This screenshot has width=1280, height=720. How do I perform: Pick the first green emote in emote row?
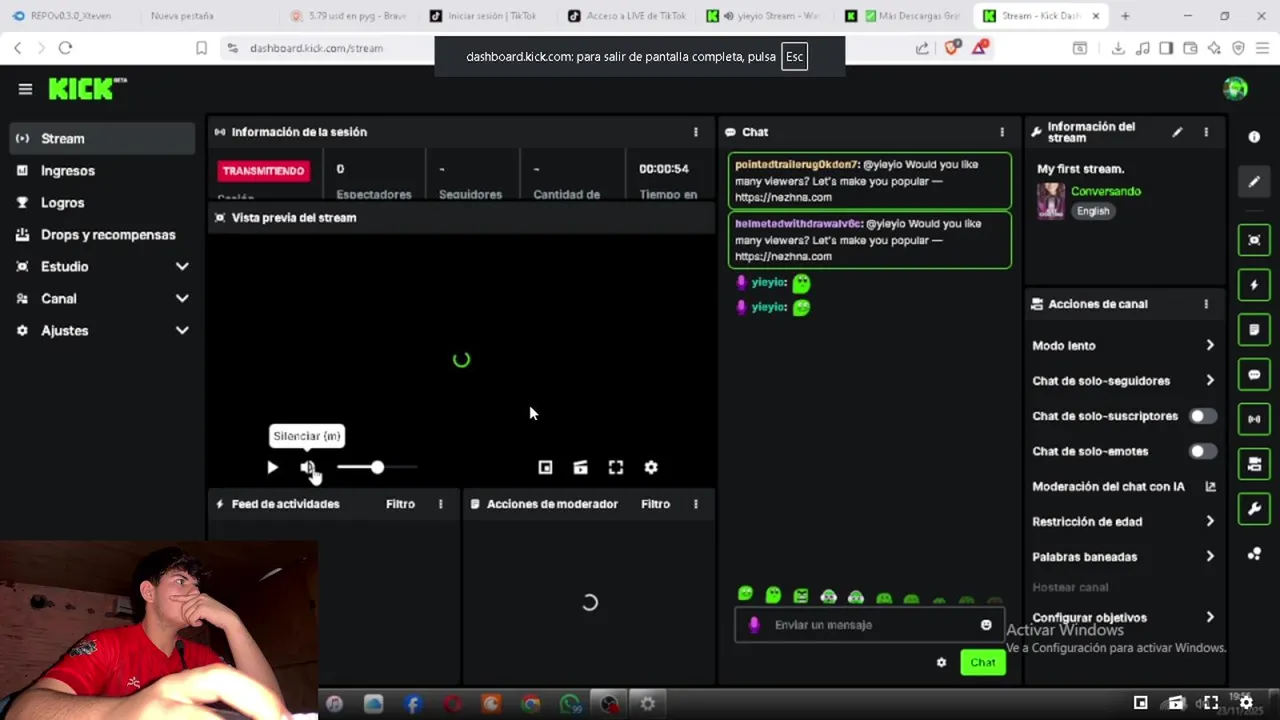pos(745,595)
